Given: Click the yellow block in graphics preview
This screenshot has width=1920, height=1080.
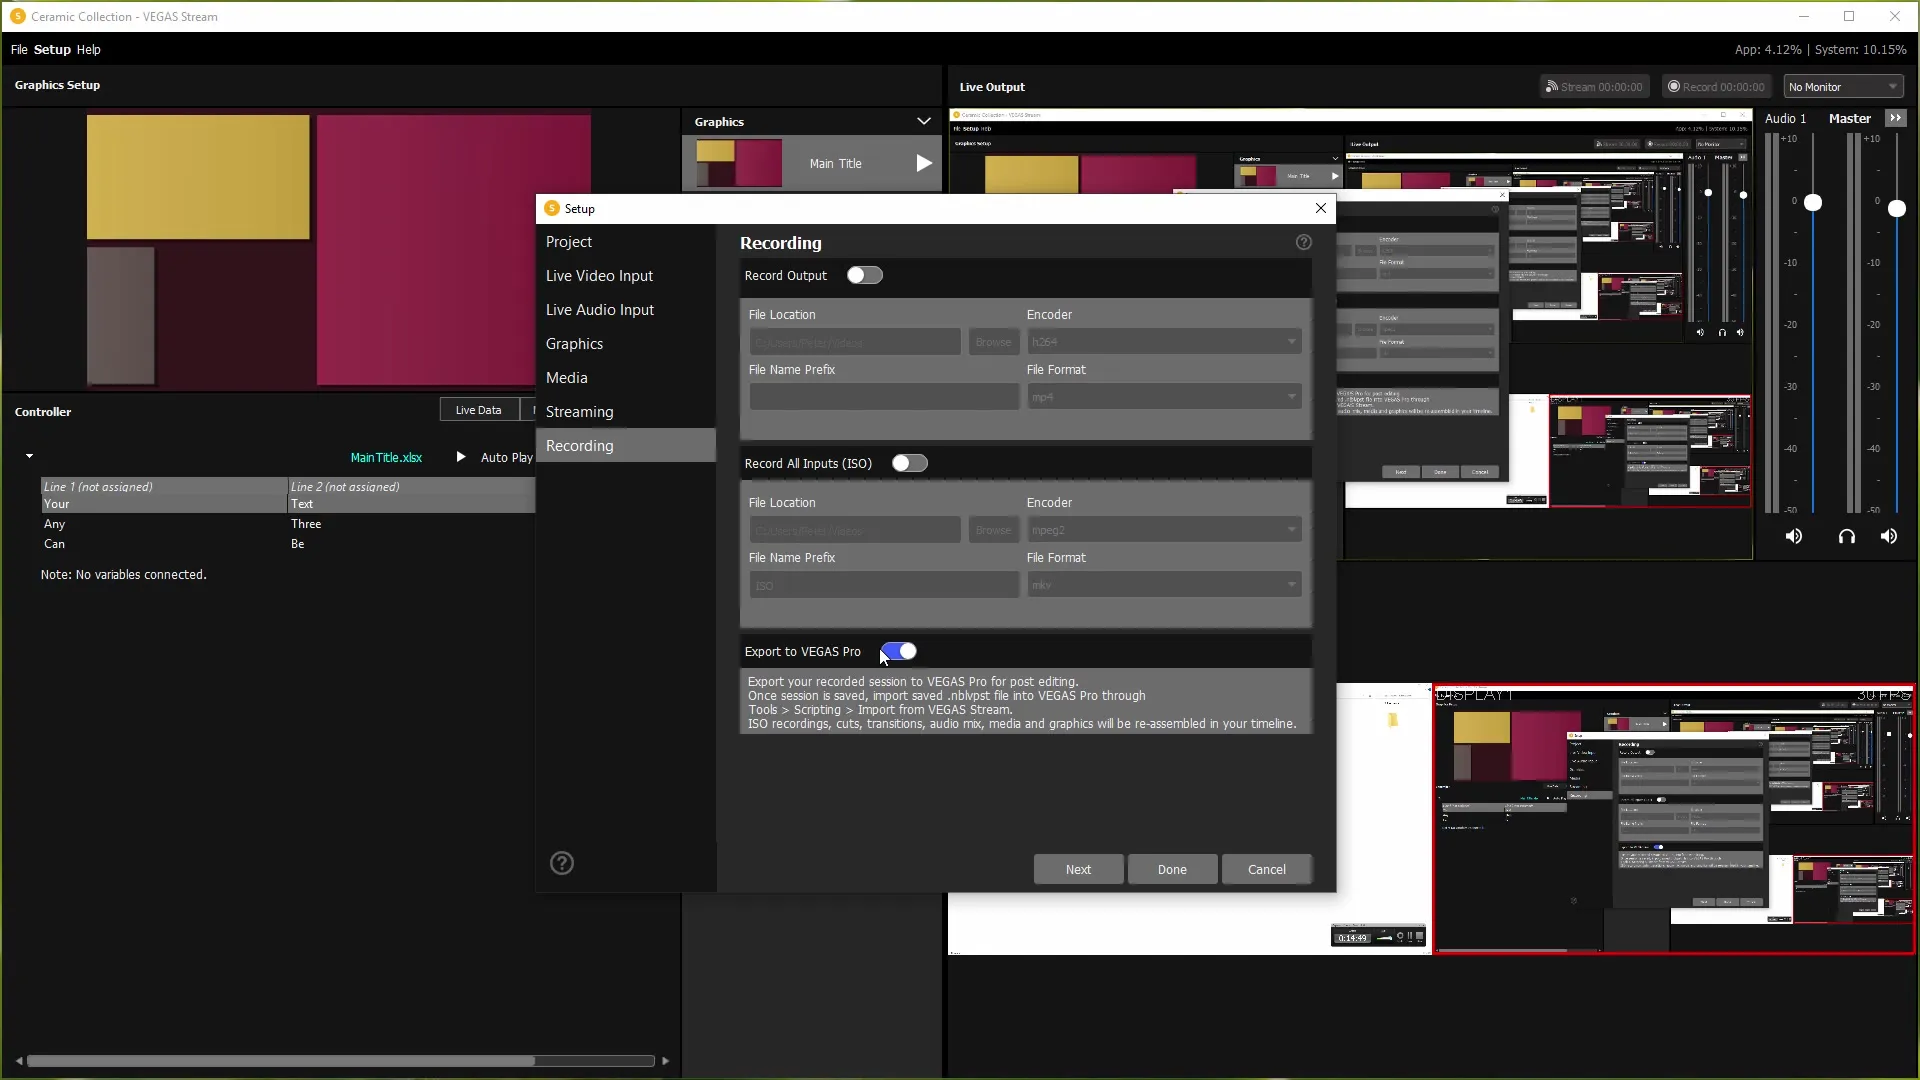Looking at the screenshot, I should click(198, 177).
